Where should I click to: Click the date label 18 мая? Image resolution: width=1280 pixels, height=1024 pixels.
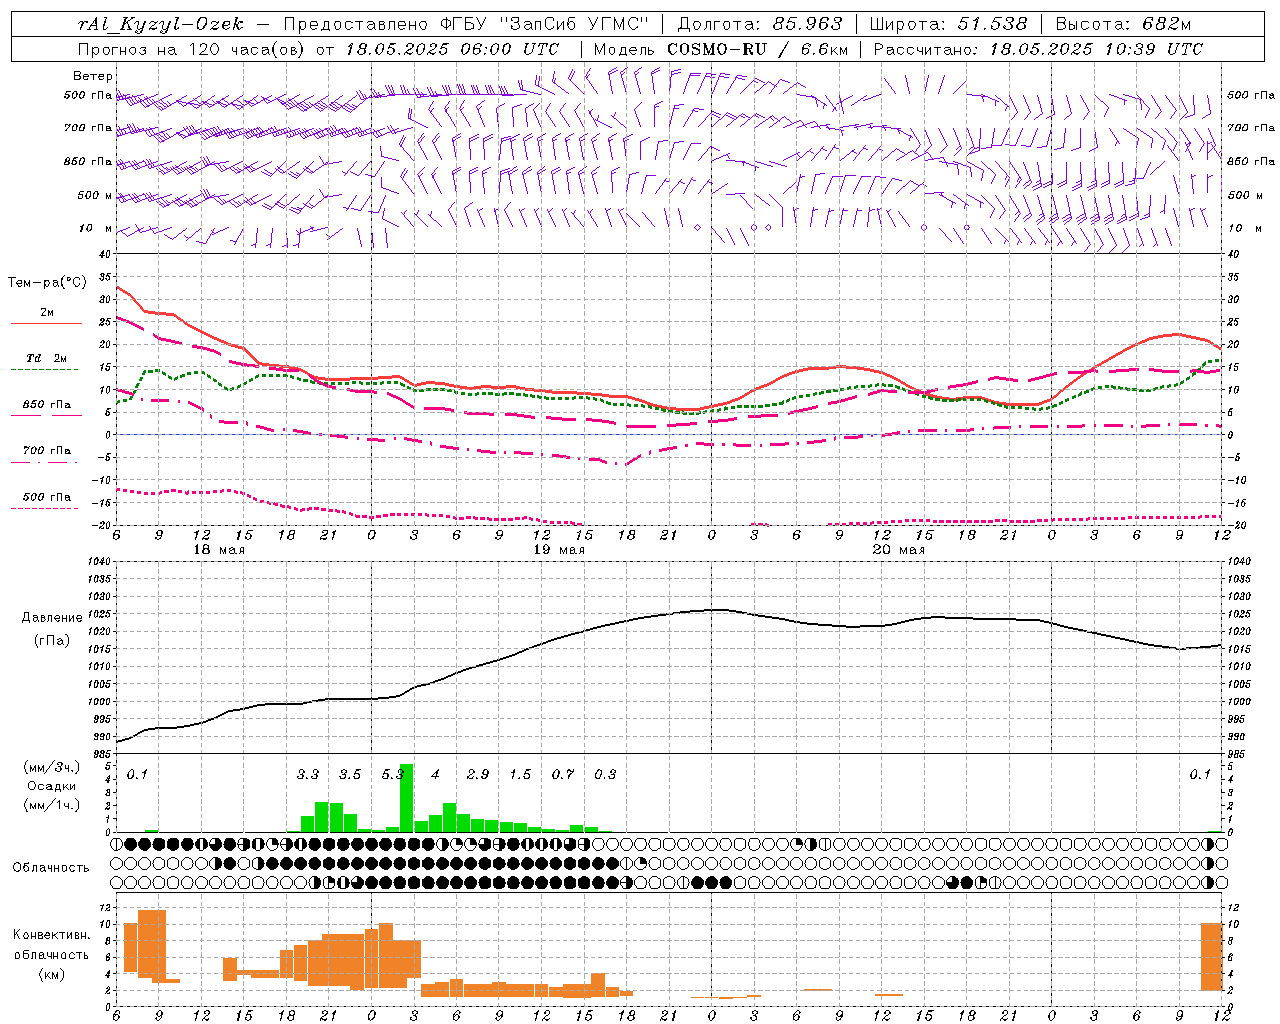pos(219,550)
